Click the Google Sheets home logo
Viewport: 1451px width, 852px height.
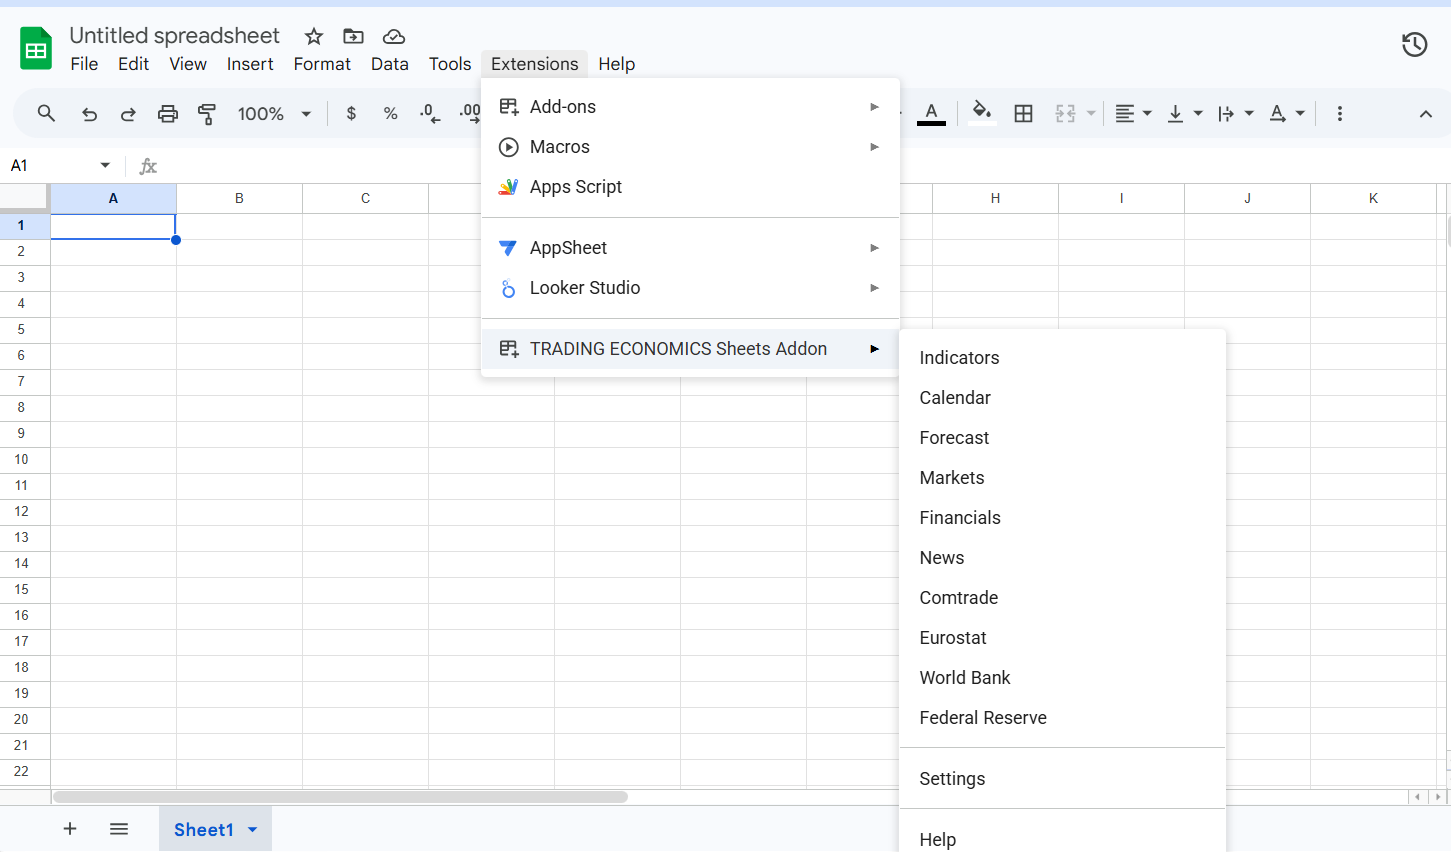click(36, 49)
